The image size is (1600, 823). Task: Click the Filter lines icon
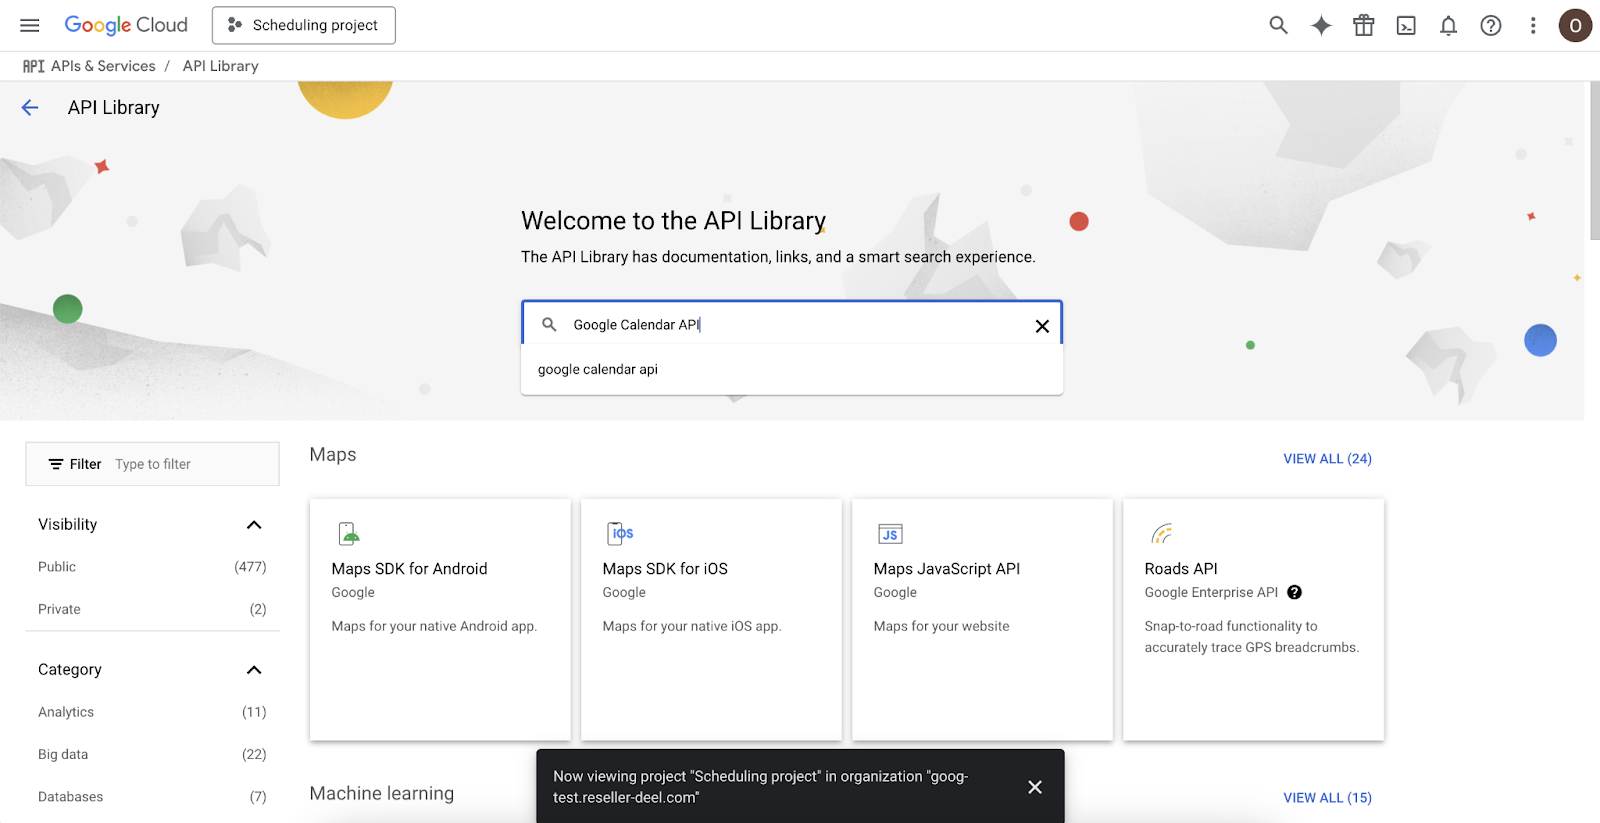click(56, 464)
